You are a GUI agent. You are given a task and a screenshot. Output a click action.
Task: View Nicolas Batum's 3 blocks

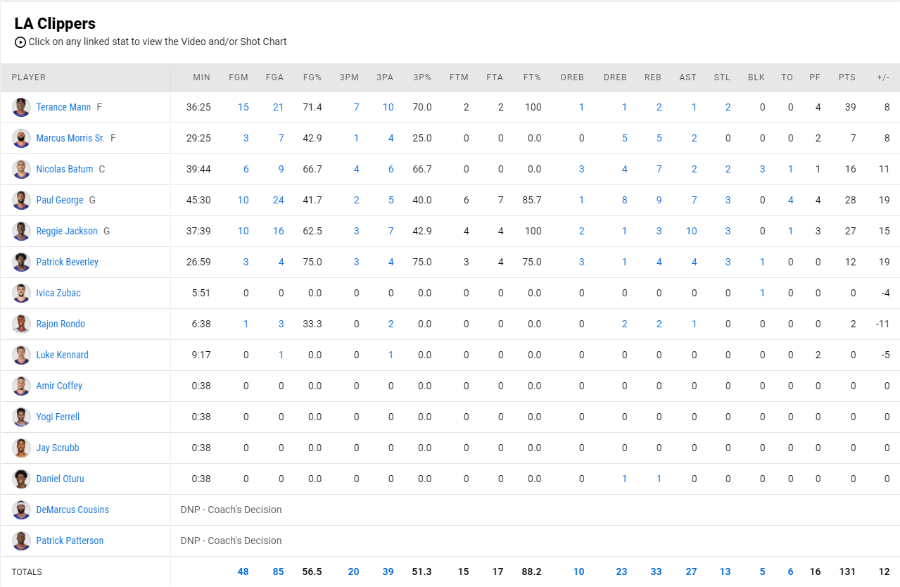[x=762, y=169]
